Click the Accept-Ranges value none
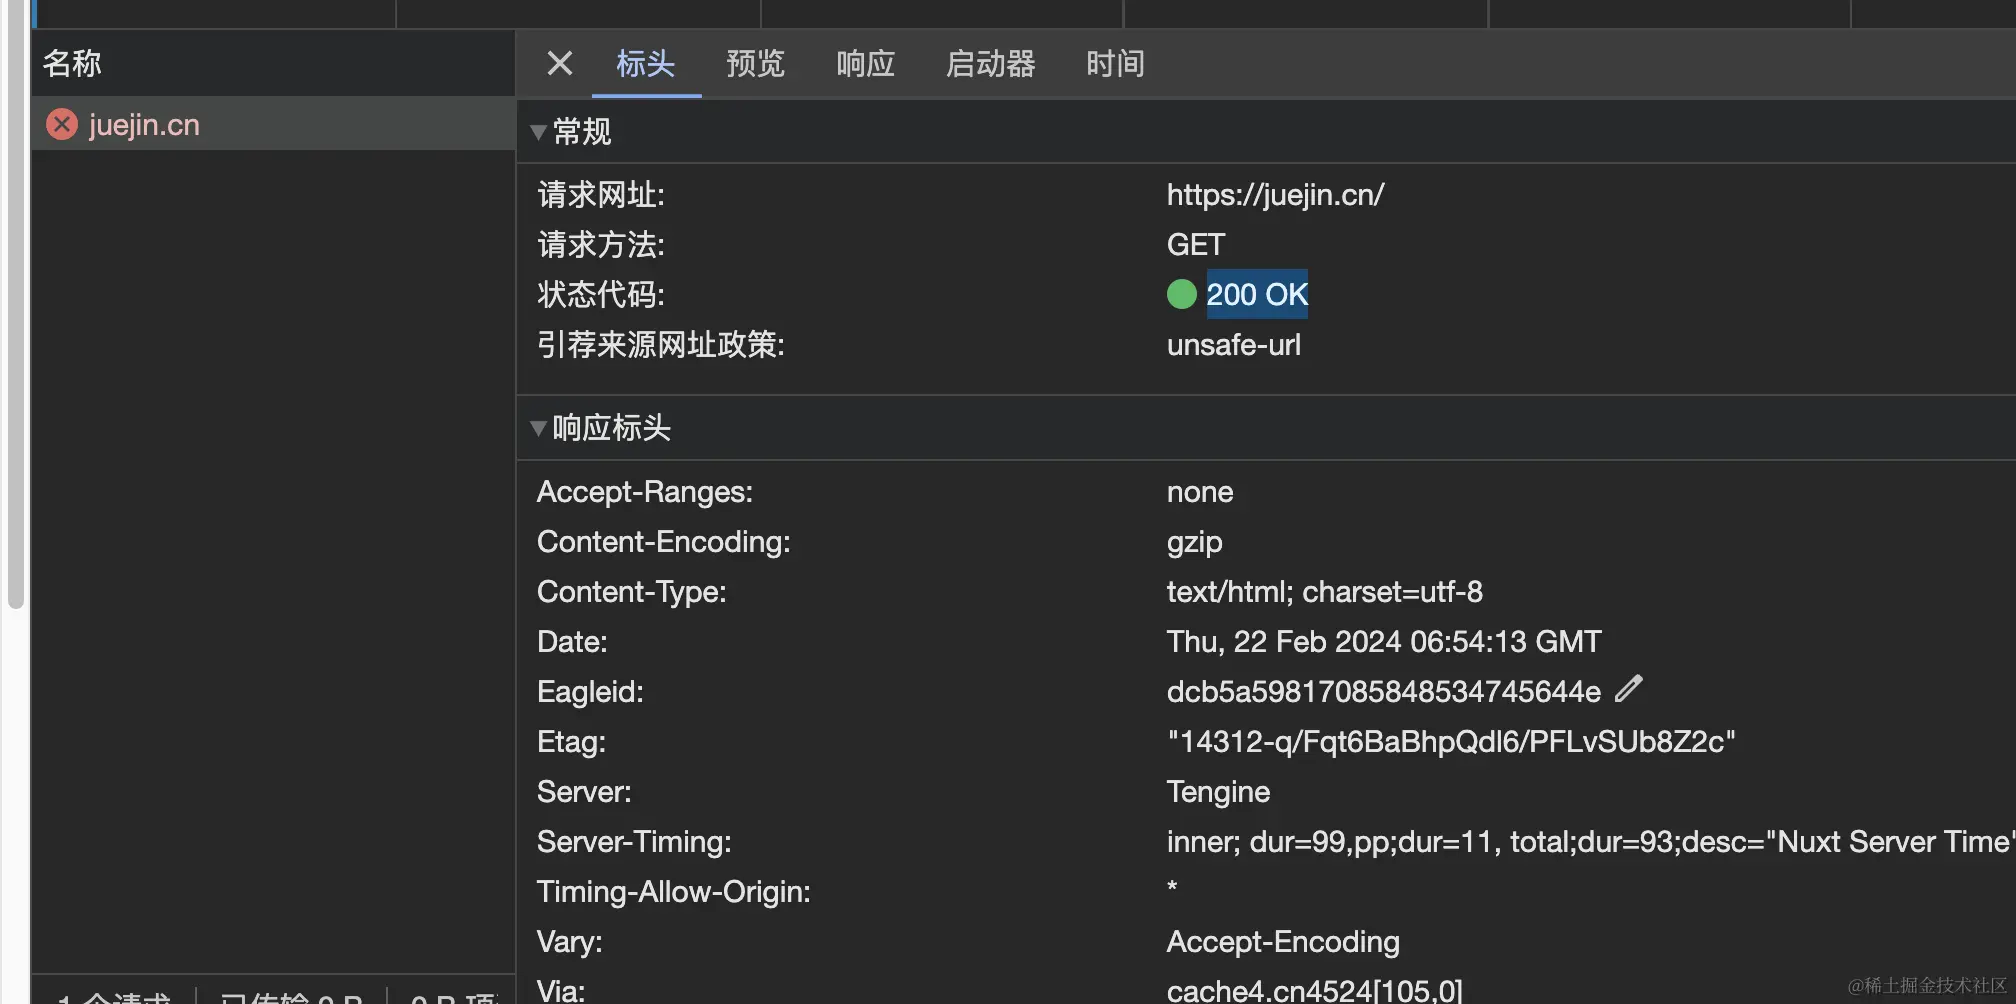Image resolution: width=2016 pixels, height=1004 pixels. click(x=1200, y=492)
